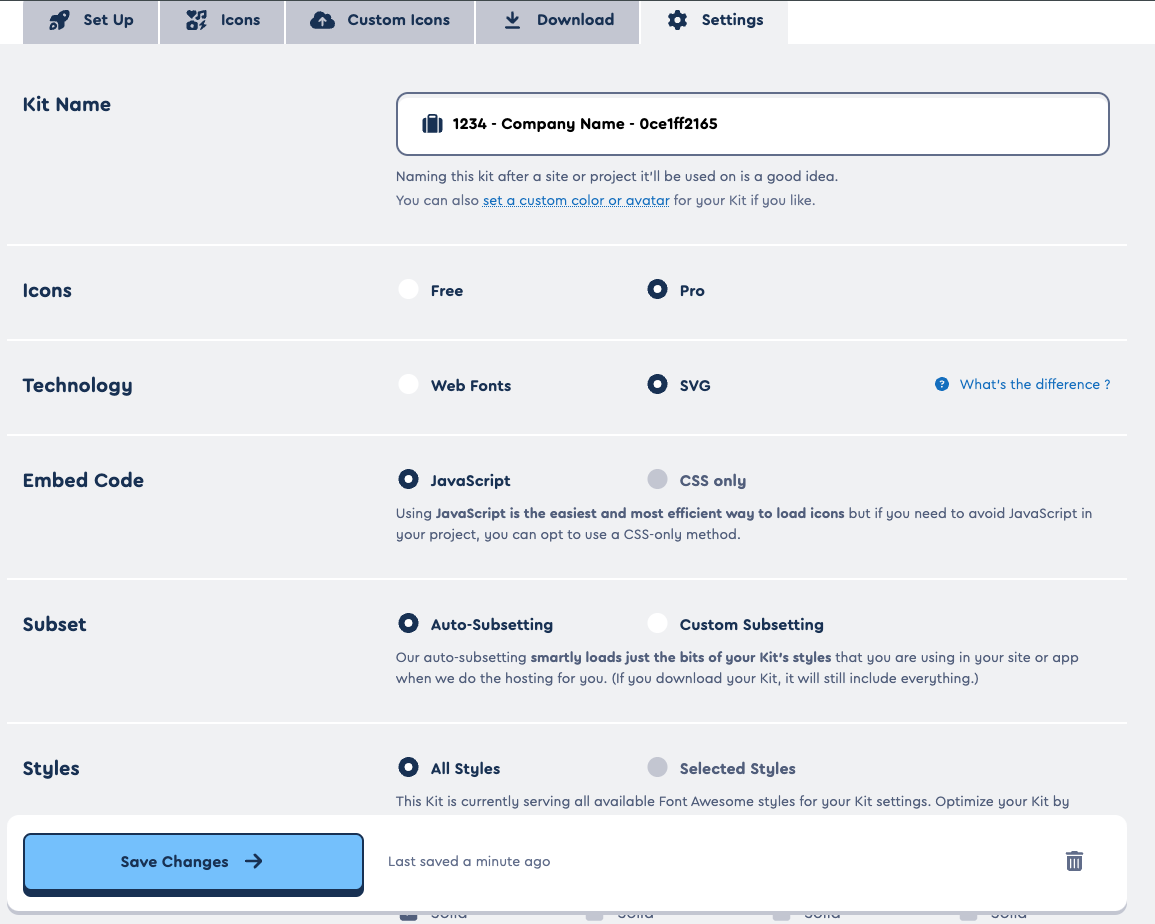Image resolution: width=1155 pixels, height=924 pixels.
Task: Click the download arrow icon on Download tab
Action: (x=512, y=20)
